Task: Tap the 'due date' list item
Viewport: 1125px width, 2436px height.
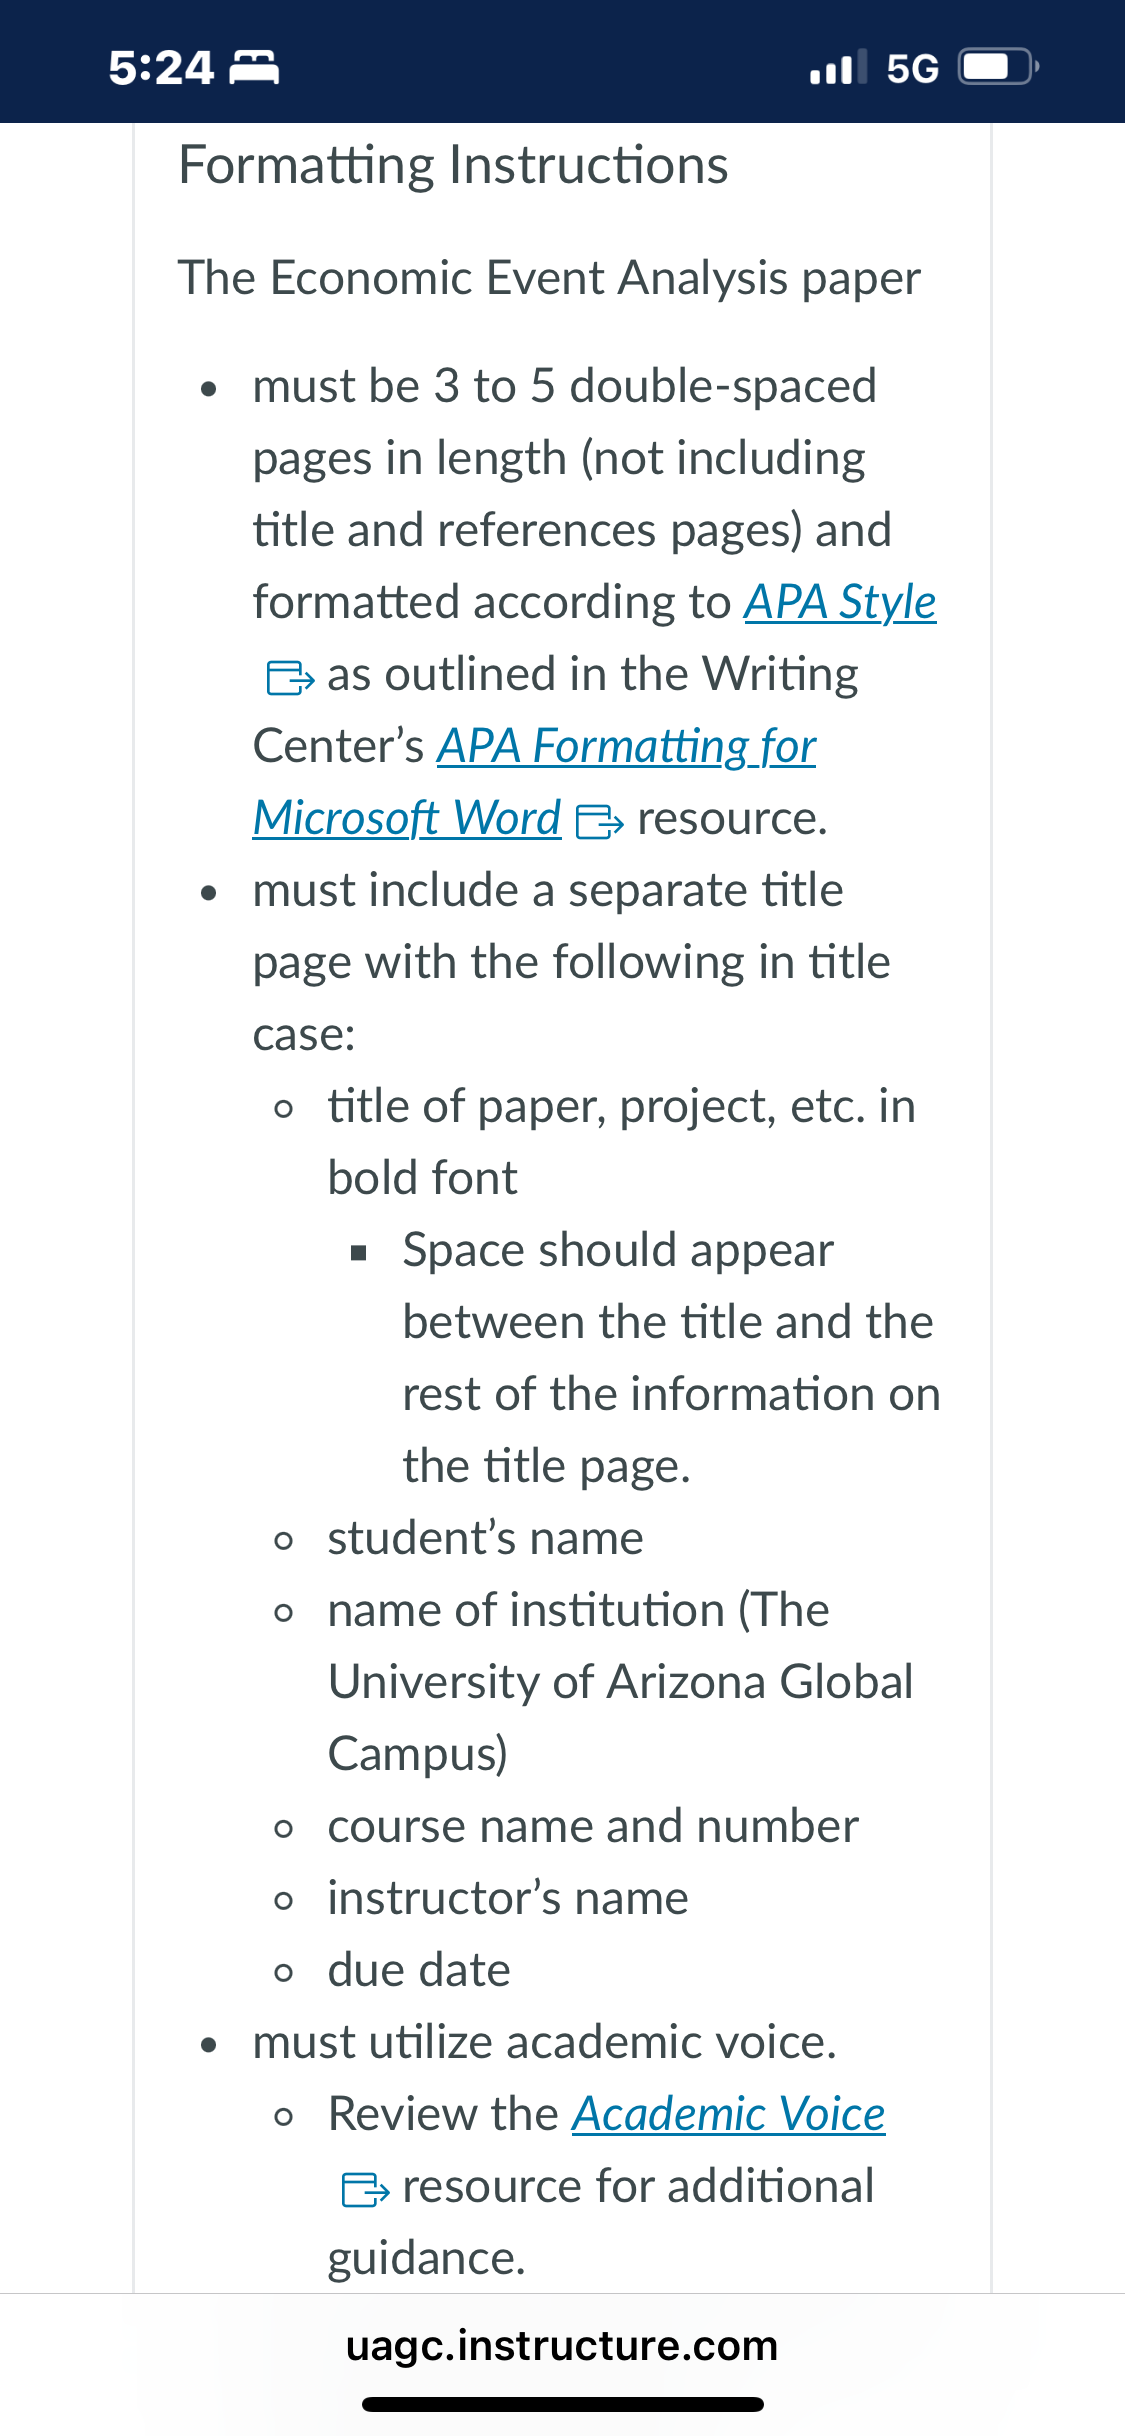Action: [x=419, y=1970]
